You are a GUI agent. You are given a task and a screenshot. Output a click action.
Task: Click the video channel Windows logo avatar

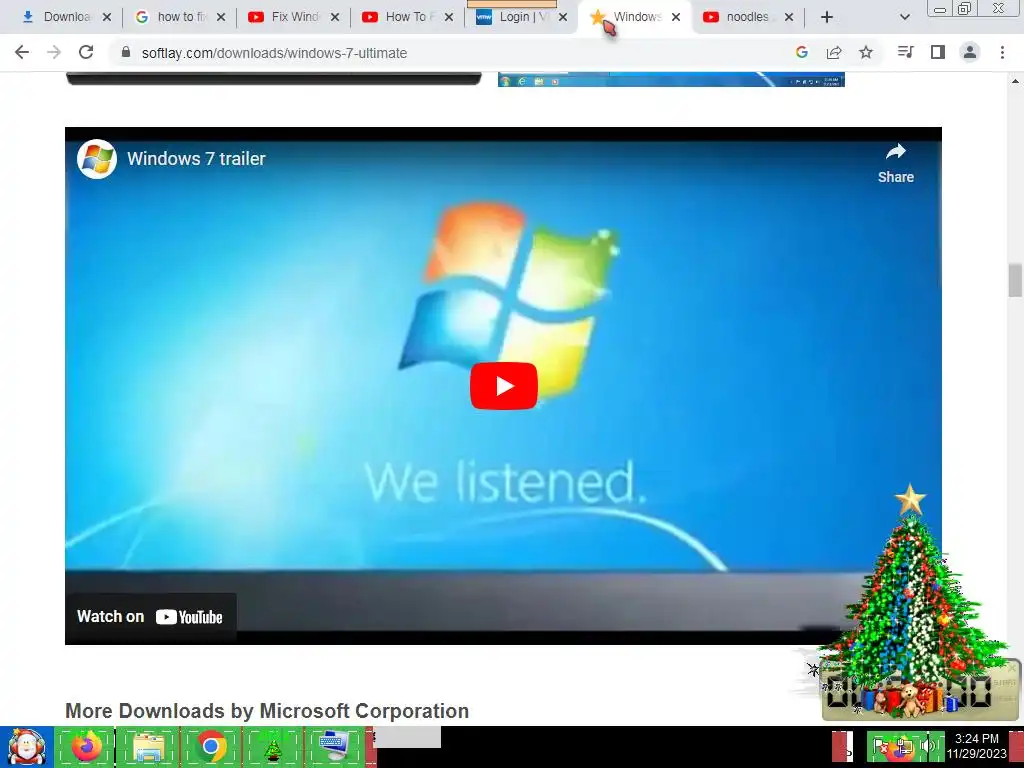click(x=97, y=159)
